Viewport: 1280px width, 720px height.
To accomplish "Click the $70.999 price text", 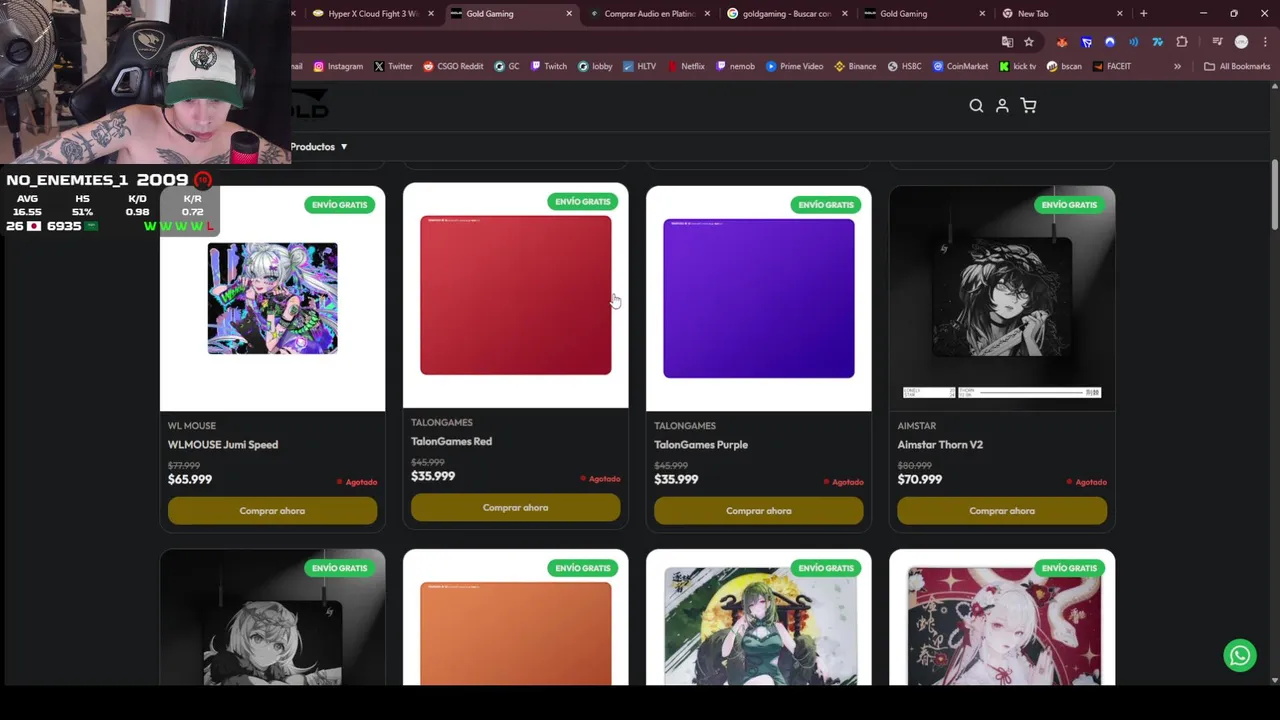I will coord(920,479).
